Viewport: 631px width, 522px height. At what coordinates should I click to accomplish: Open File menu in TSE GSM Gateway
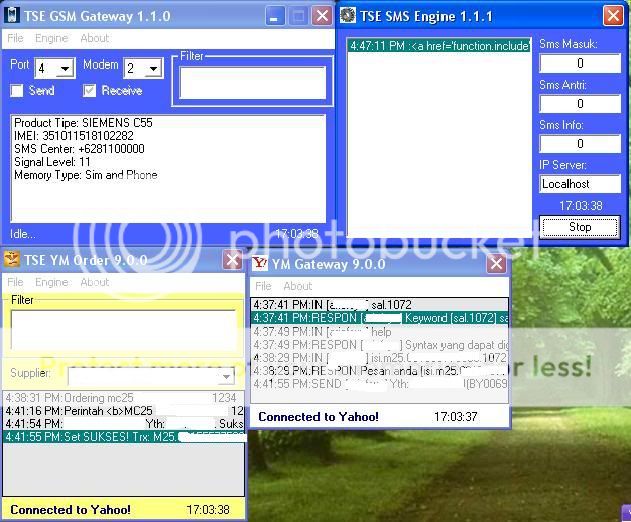15,38
